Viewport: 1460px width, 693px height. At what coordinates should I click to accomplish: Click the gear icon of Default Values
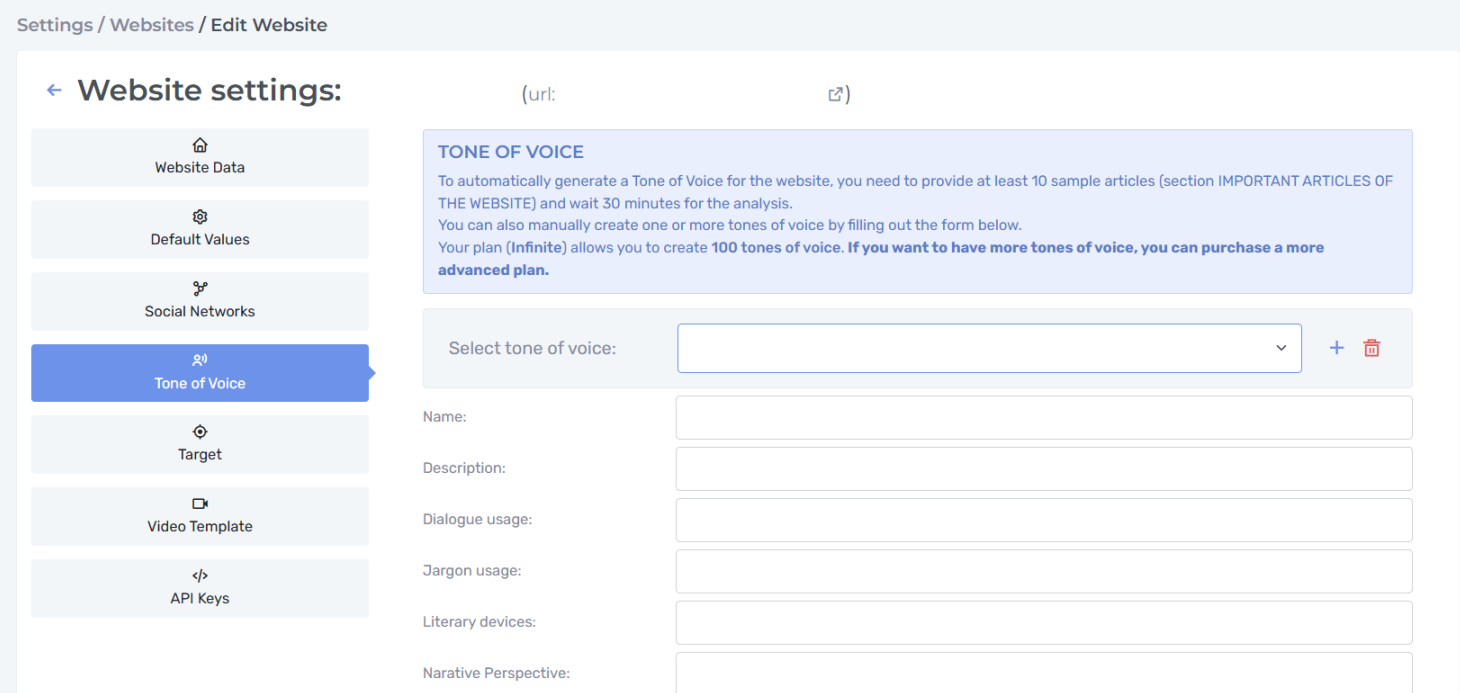[x=200, y=217]
